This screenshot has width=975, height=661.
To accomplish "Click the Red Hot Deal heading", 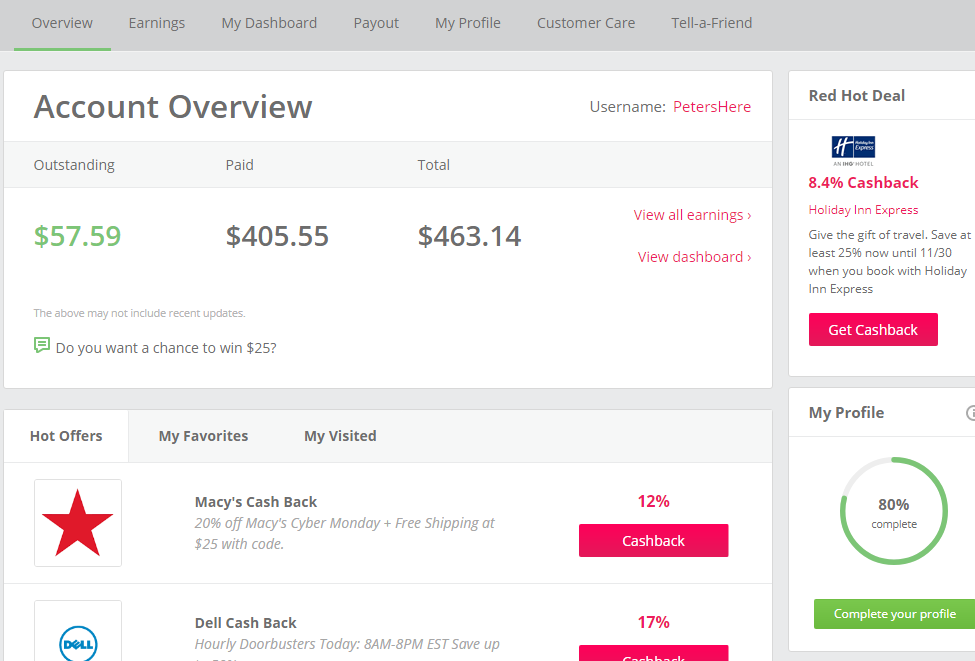I will click(x=856, y=96).
